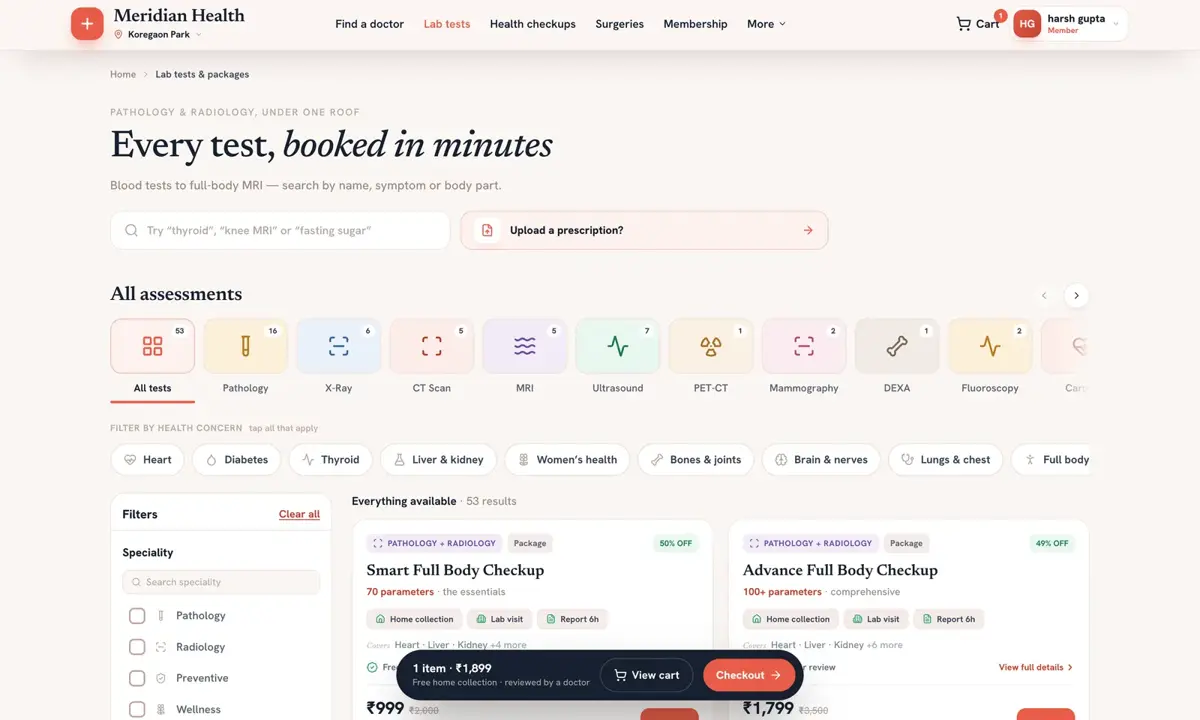Toggle the Bones & joints filter chip

pos(696,460)
